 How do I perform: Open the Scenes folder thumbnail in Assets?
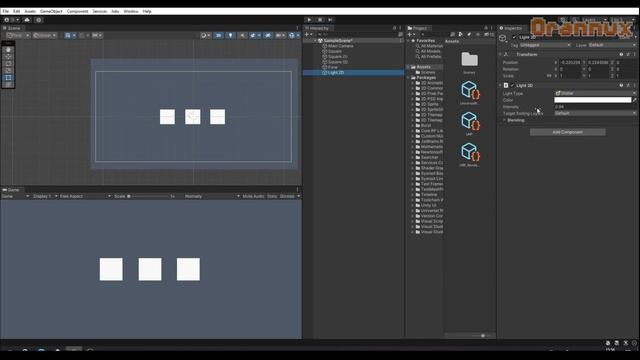pos(469,60)
